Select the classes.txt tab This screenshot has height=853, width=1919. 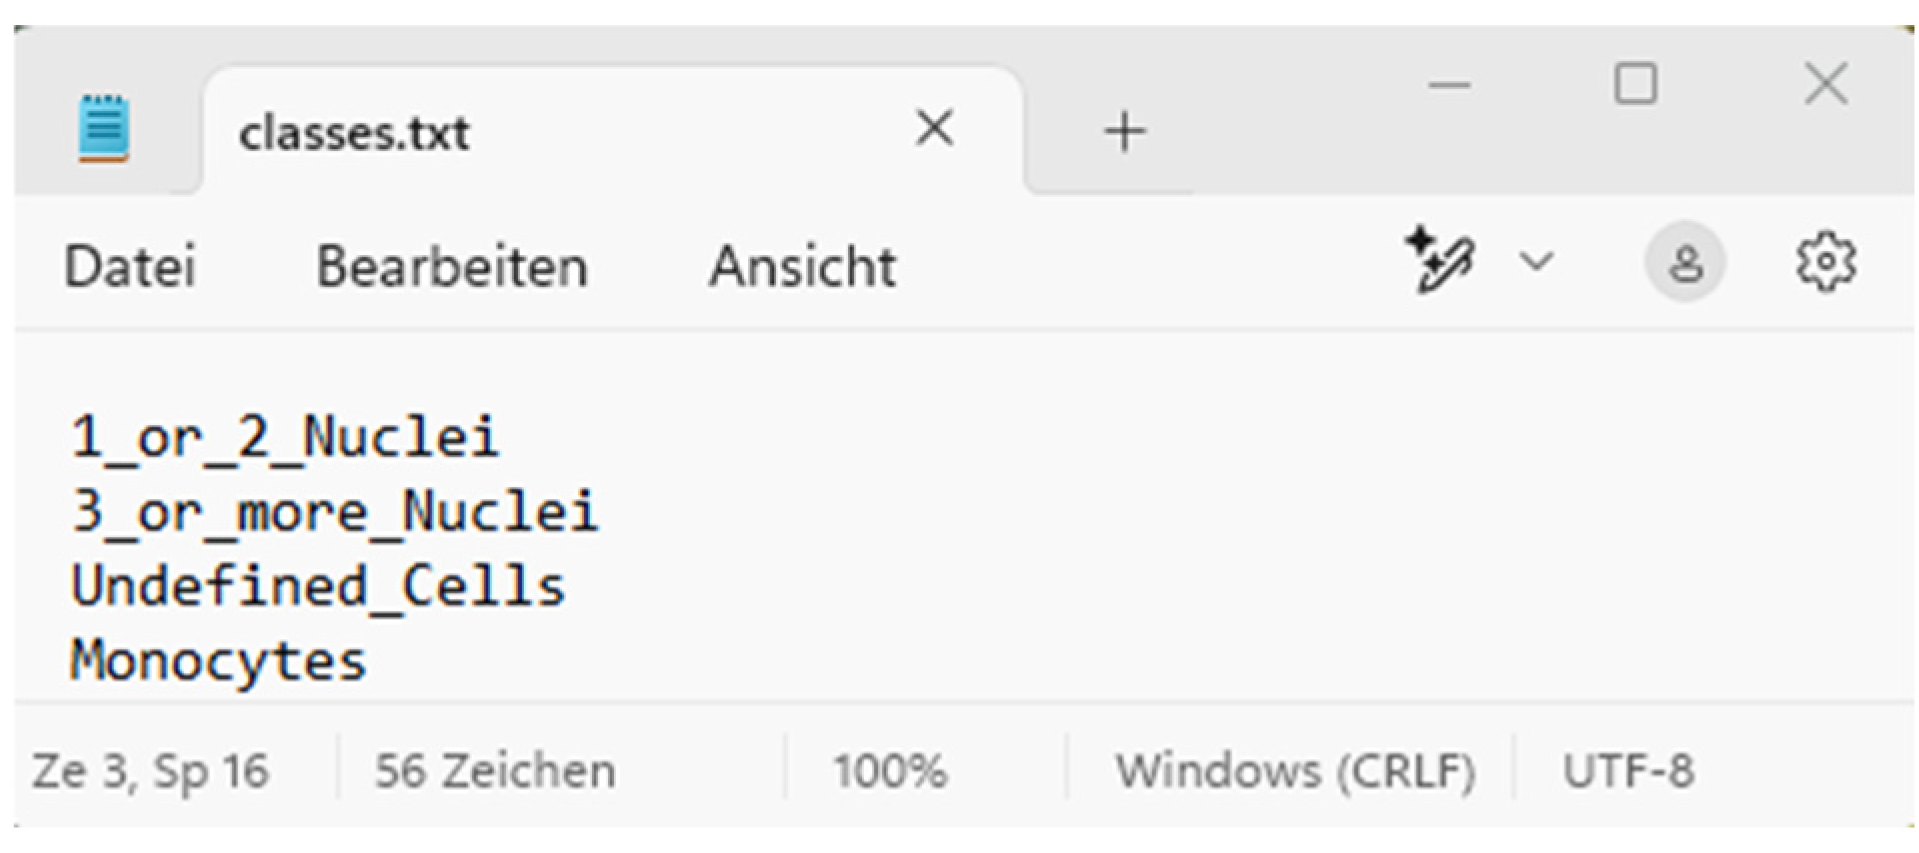(x=355, y=133)
